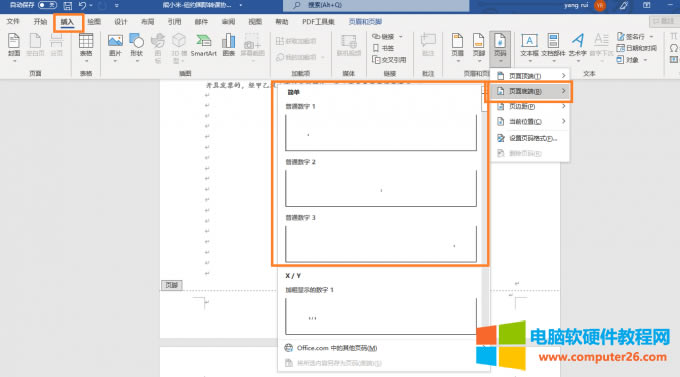Expand the Top of Page (页面顶端) submenu
The height and width of the screenshot is (377, 680).
point(530,76)
